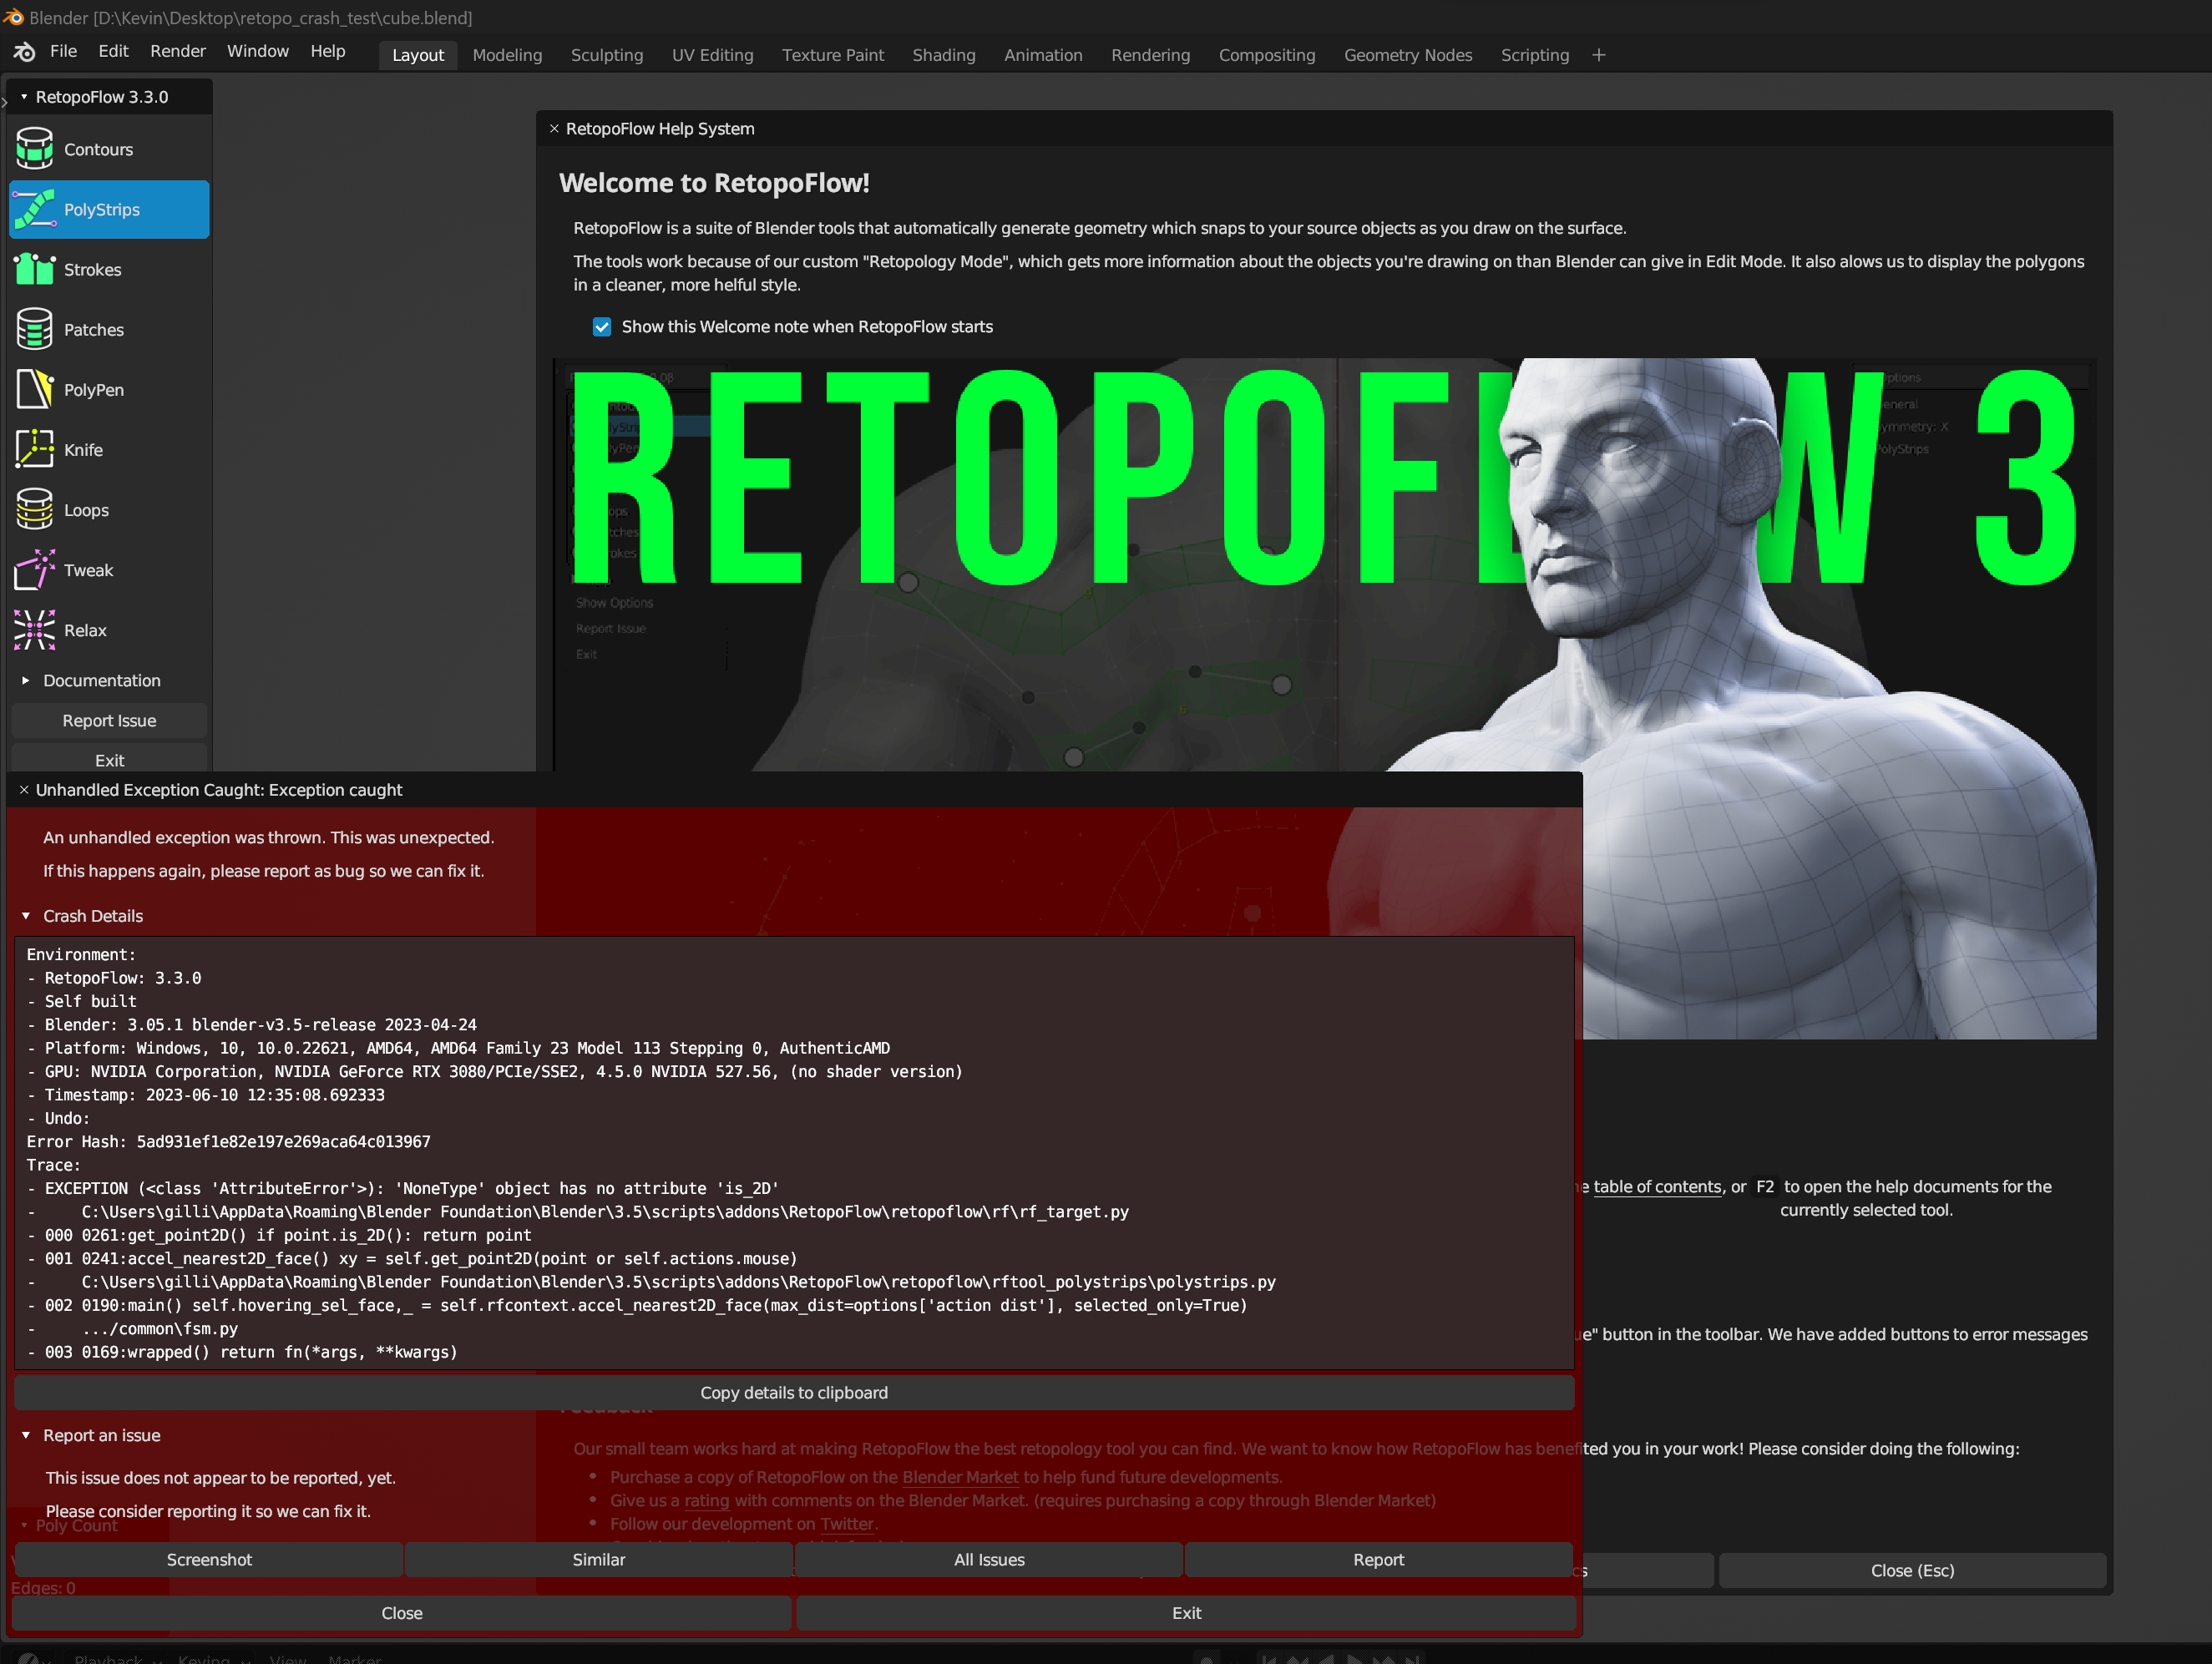2212x1664 pixels.
Task: Expand the Documentation section
Action: [27, 680]
